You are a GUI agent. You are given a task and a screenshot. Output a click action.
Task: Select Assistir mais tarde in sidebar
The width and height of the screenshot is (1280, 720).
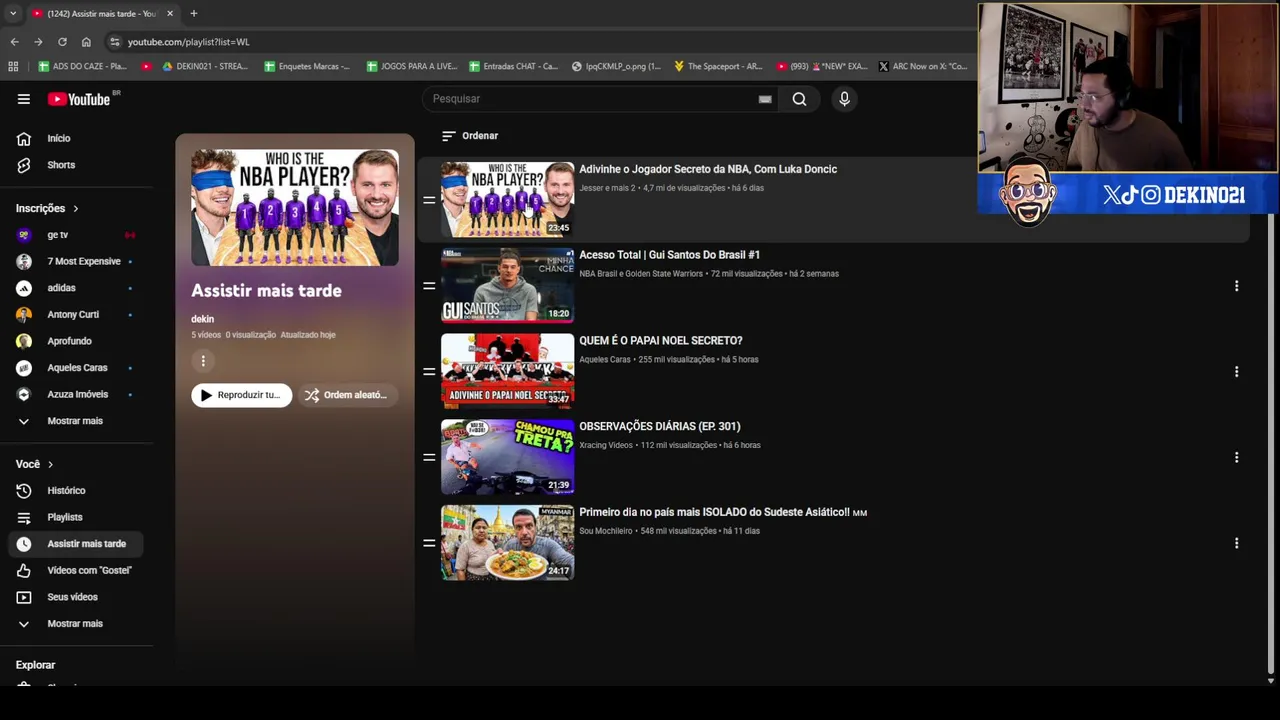click(x=76, y=544)
